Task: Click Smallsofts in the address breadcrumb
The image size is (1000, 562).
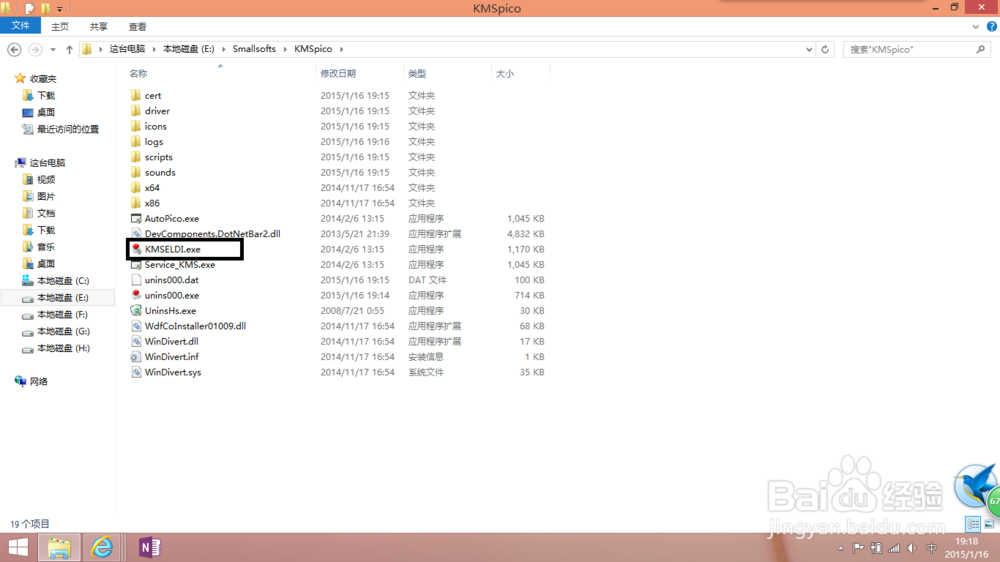Action: (x=254, y=49)
